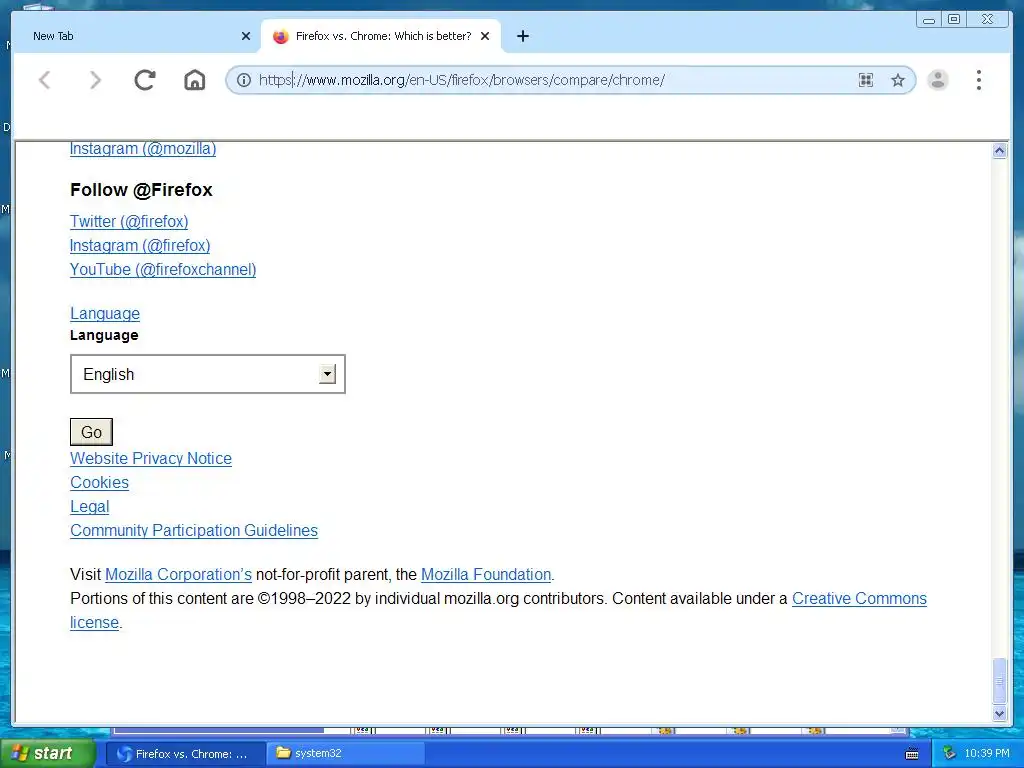
Task: Minimize the browser window
Action: [x=928, y=20]
